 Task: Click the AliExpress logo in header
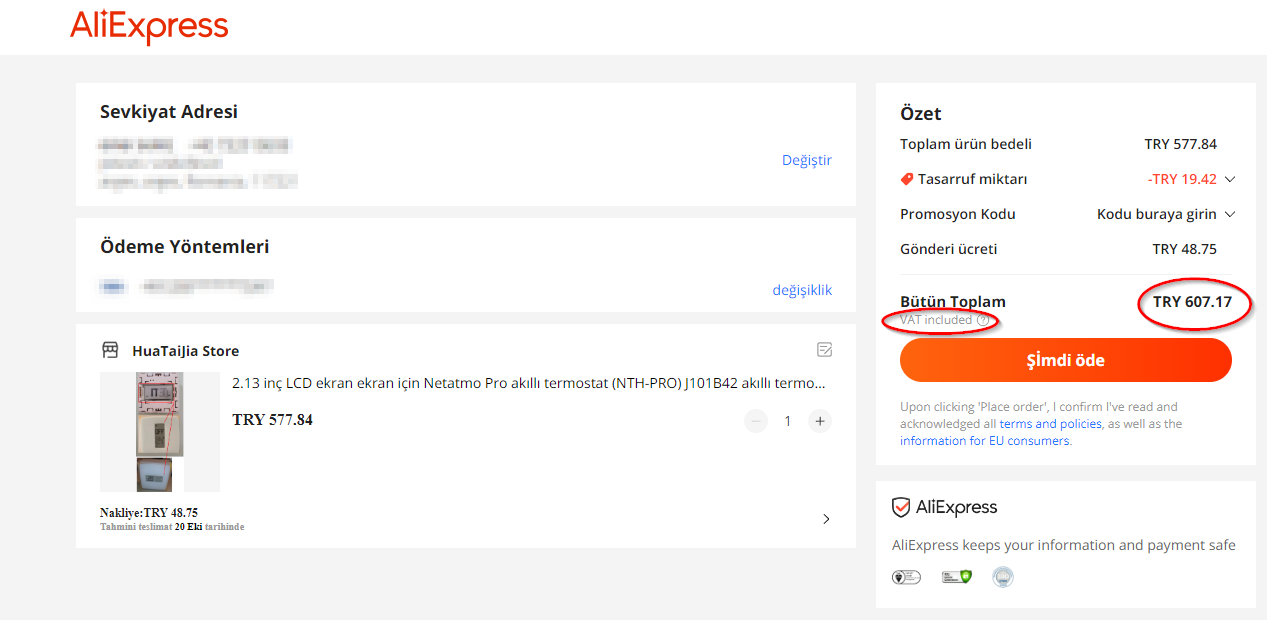[149, 26]
